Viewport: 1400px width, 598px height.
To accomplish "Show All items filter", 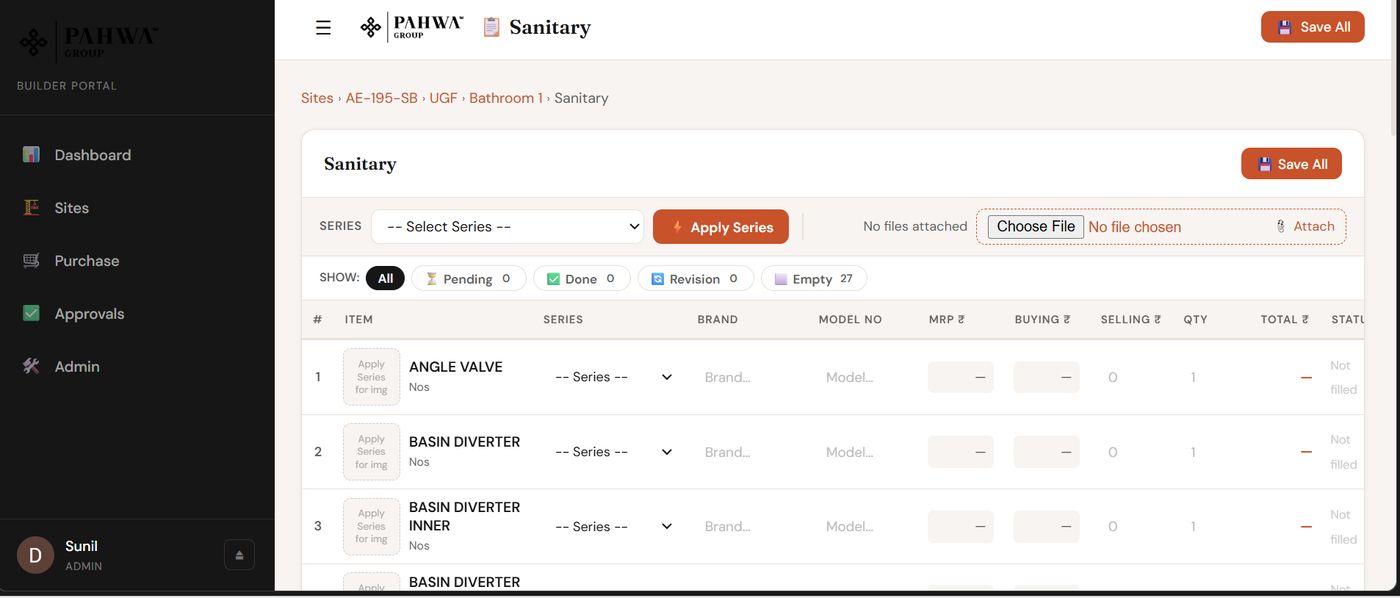I will coord(385,278).
